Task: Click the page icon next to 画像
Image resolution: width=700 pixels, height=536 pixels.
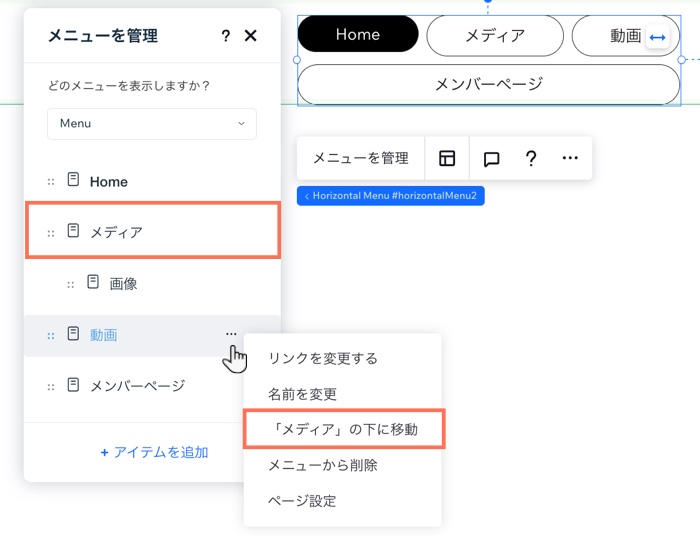Action: [x=93, y=282]
